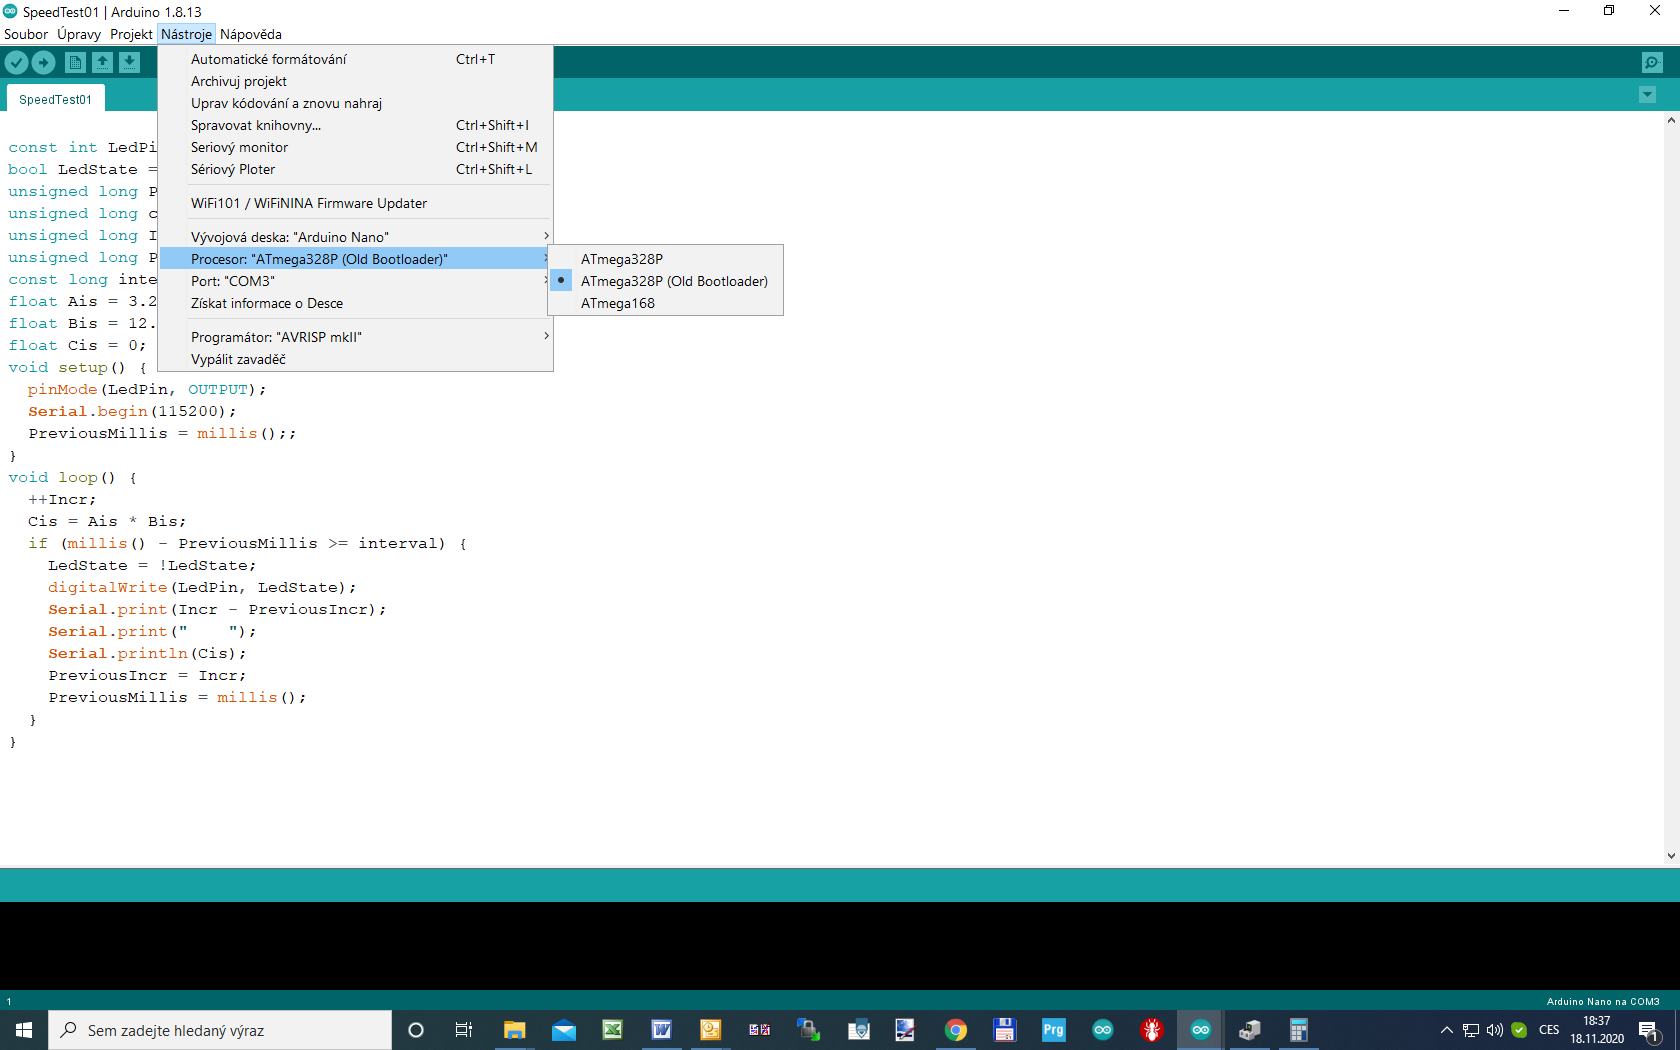The width and height of the screenshot is (1680, 1050).
Task: Open the Soubor menu
Action: [26, 34]
